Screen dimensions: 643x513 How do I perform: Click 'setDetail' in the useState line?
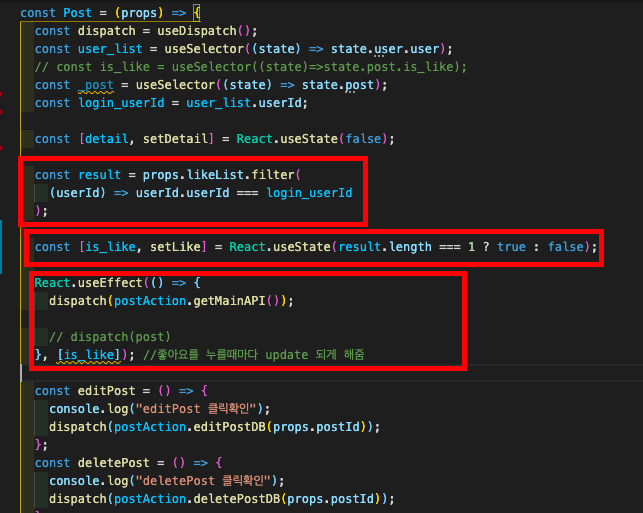tap(176, 139)
